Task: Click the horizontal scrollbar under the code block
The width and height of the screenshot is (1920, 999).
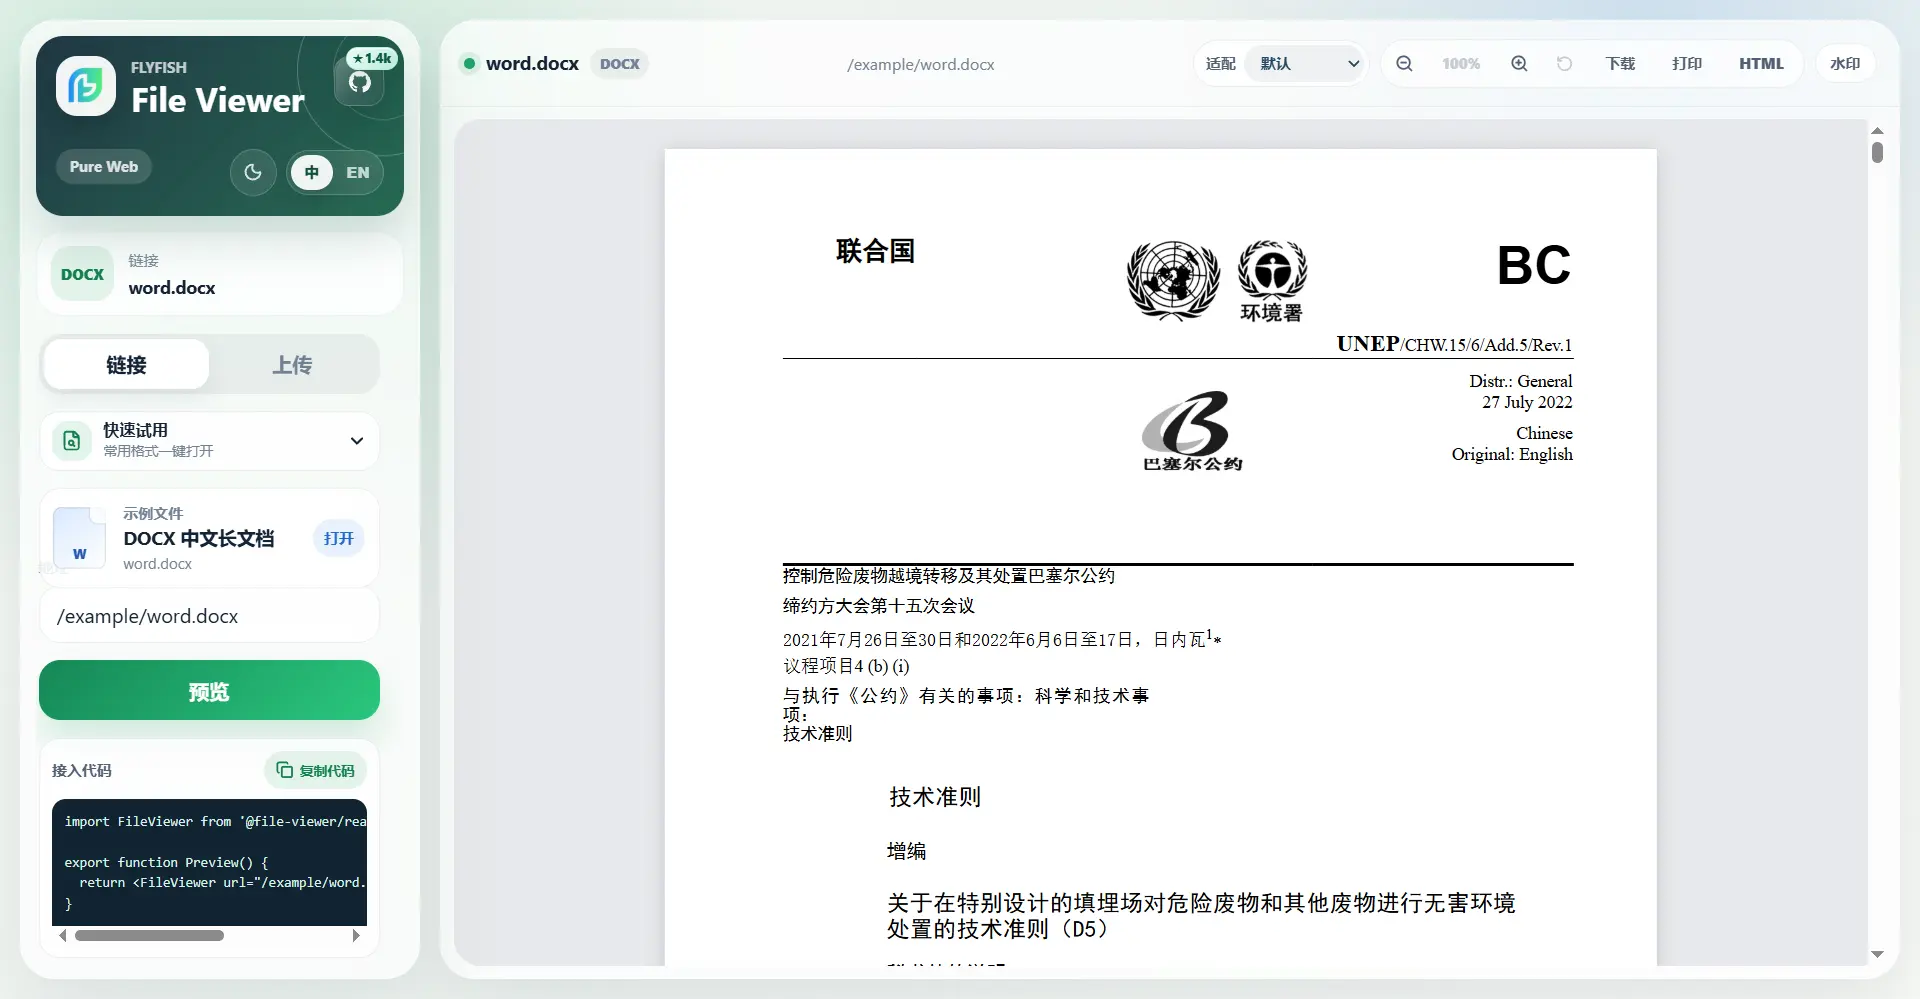Action: [x=149, y=936]
